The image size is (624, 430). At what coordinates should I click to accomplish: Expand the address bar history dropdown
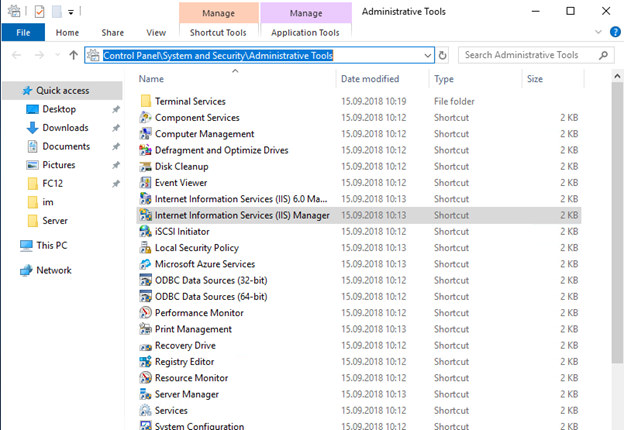pos(428,55)
